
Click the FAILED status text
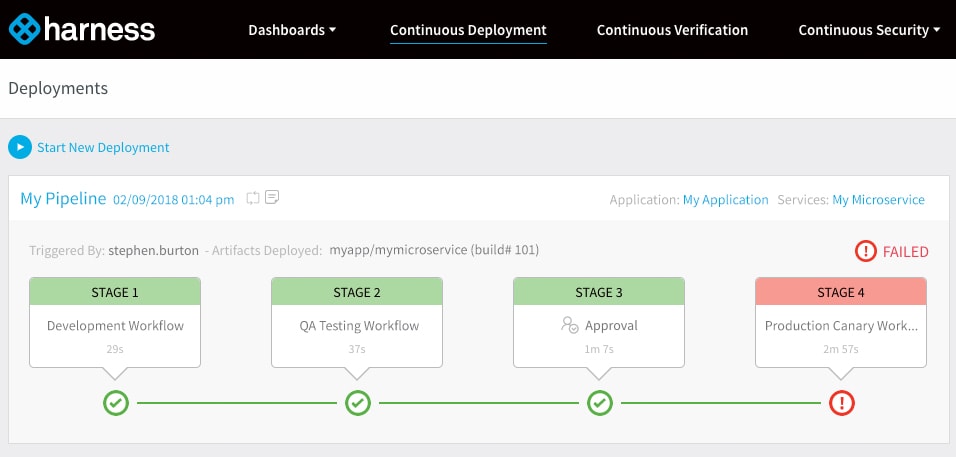[905, 252]
